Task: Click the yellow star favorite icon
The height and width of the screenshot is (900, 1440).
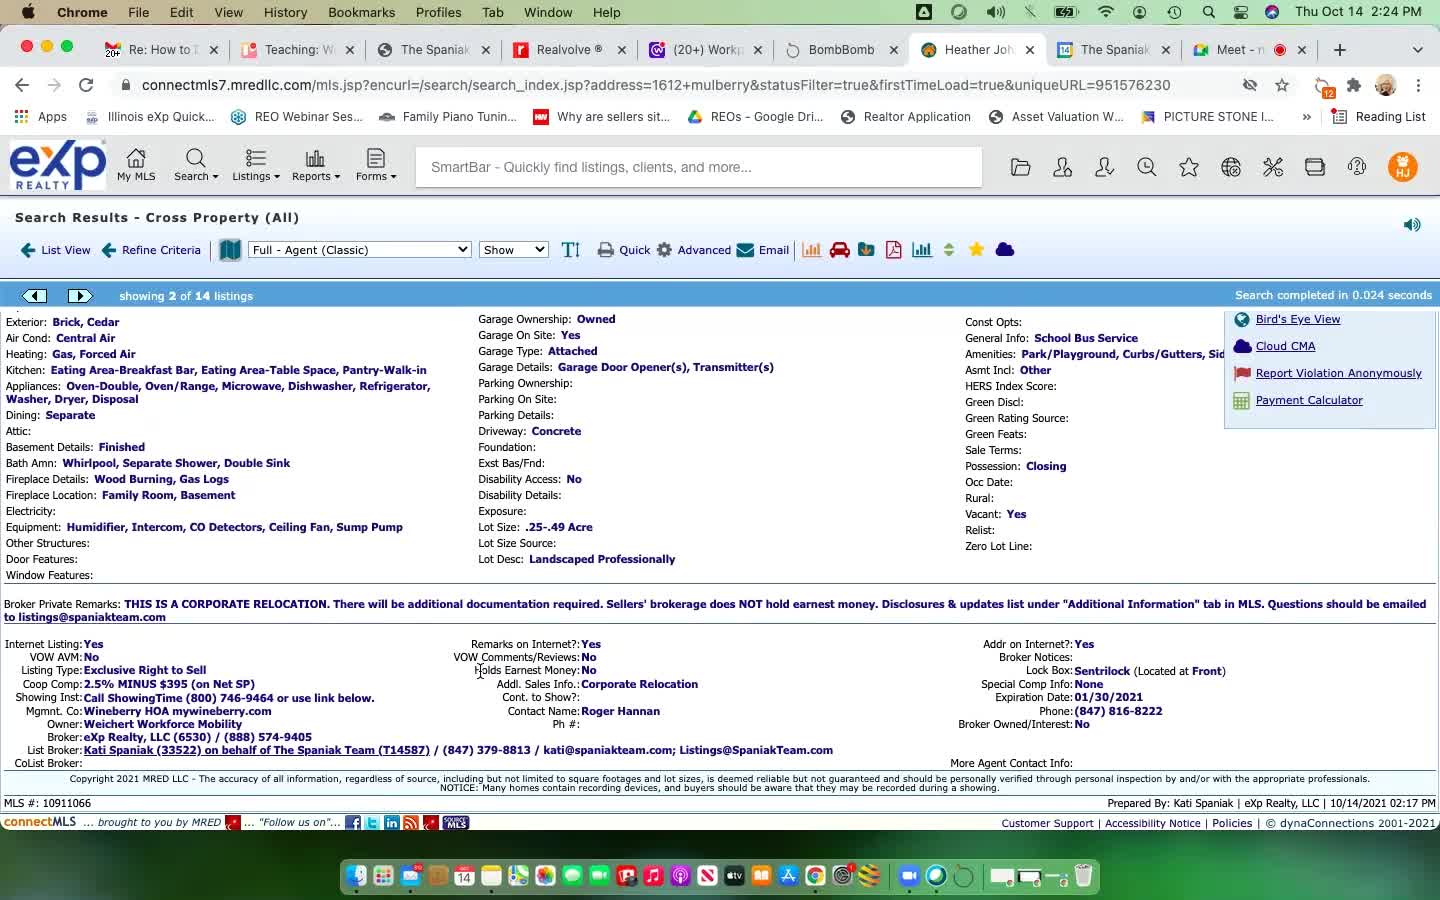Action: (x=976, y=250)
